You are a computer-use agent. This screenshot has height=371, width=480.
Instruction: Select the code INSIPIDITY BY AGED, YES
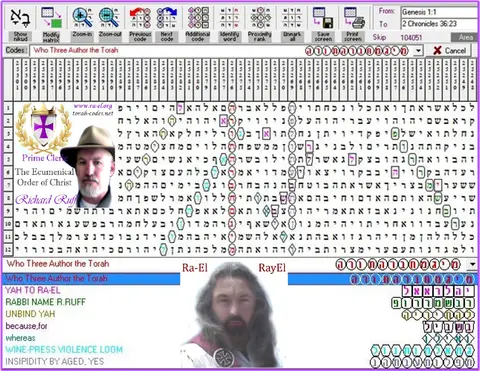point(55,361)
